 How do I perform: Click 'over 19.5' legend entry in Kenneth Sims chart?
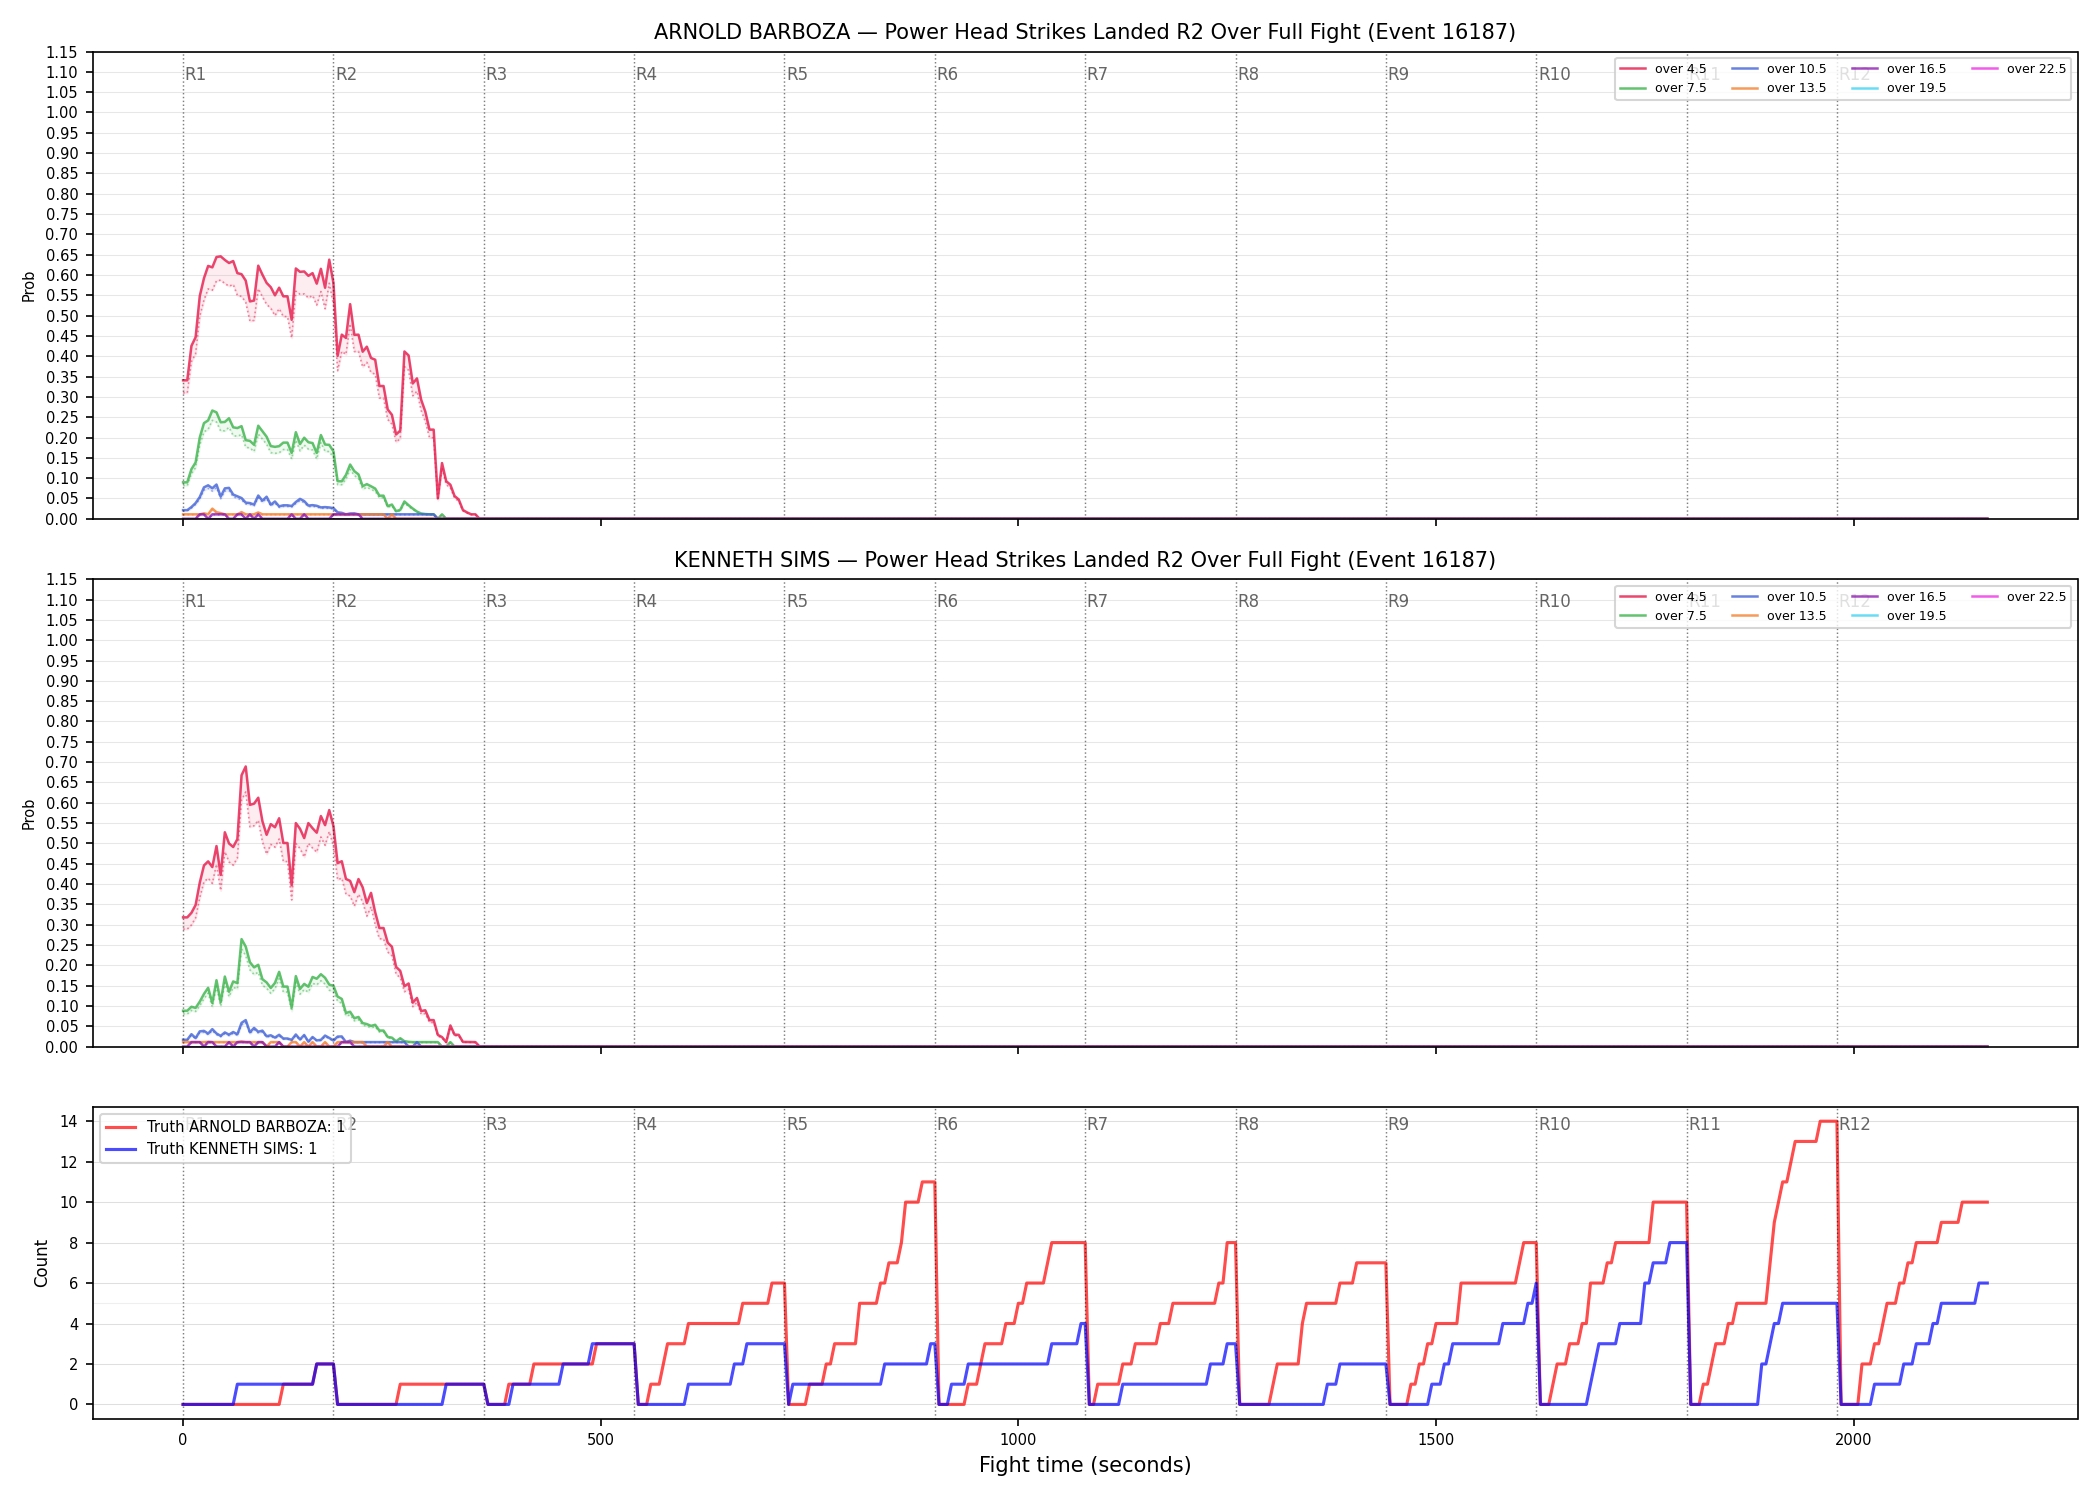point(1899,616)
